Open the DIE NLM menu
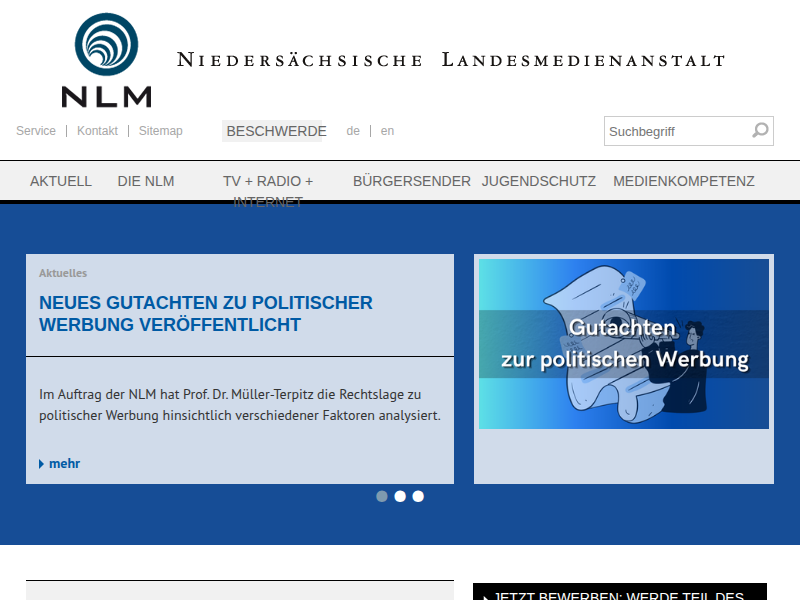The height and width of the screenshot is (600, 800). 146,181
